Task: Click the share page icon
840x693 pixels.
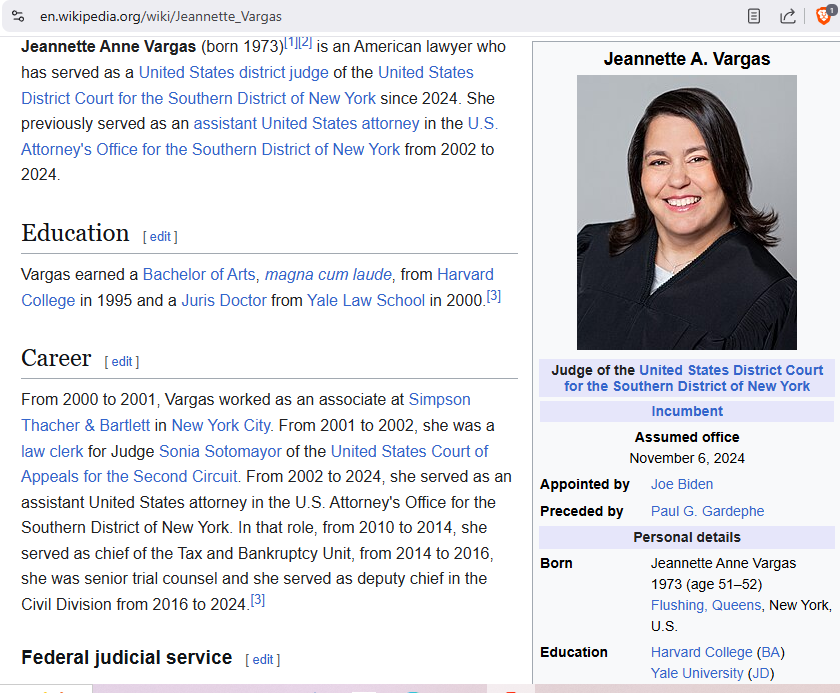Action: (x=787, y=16)
